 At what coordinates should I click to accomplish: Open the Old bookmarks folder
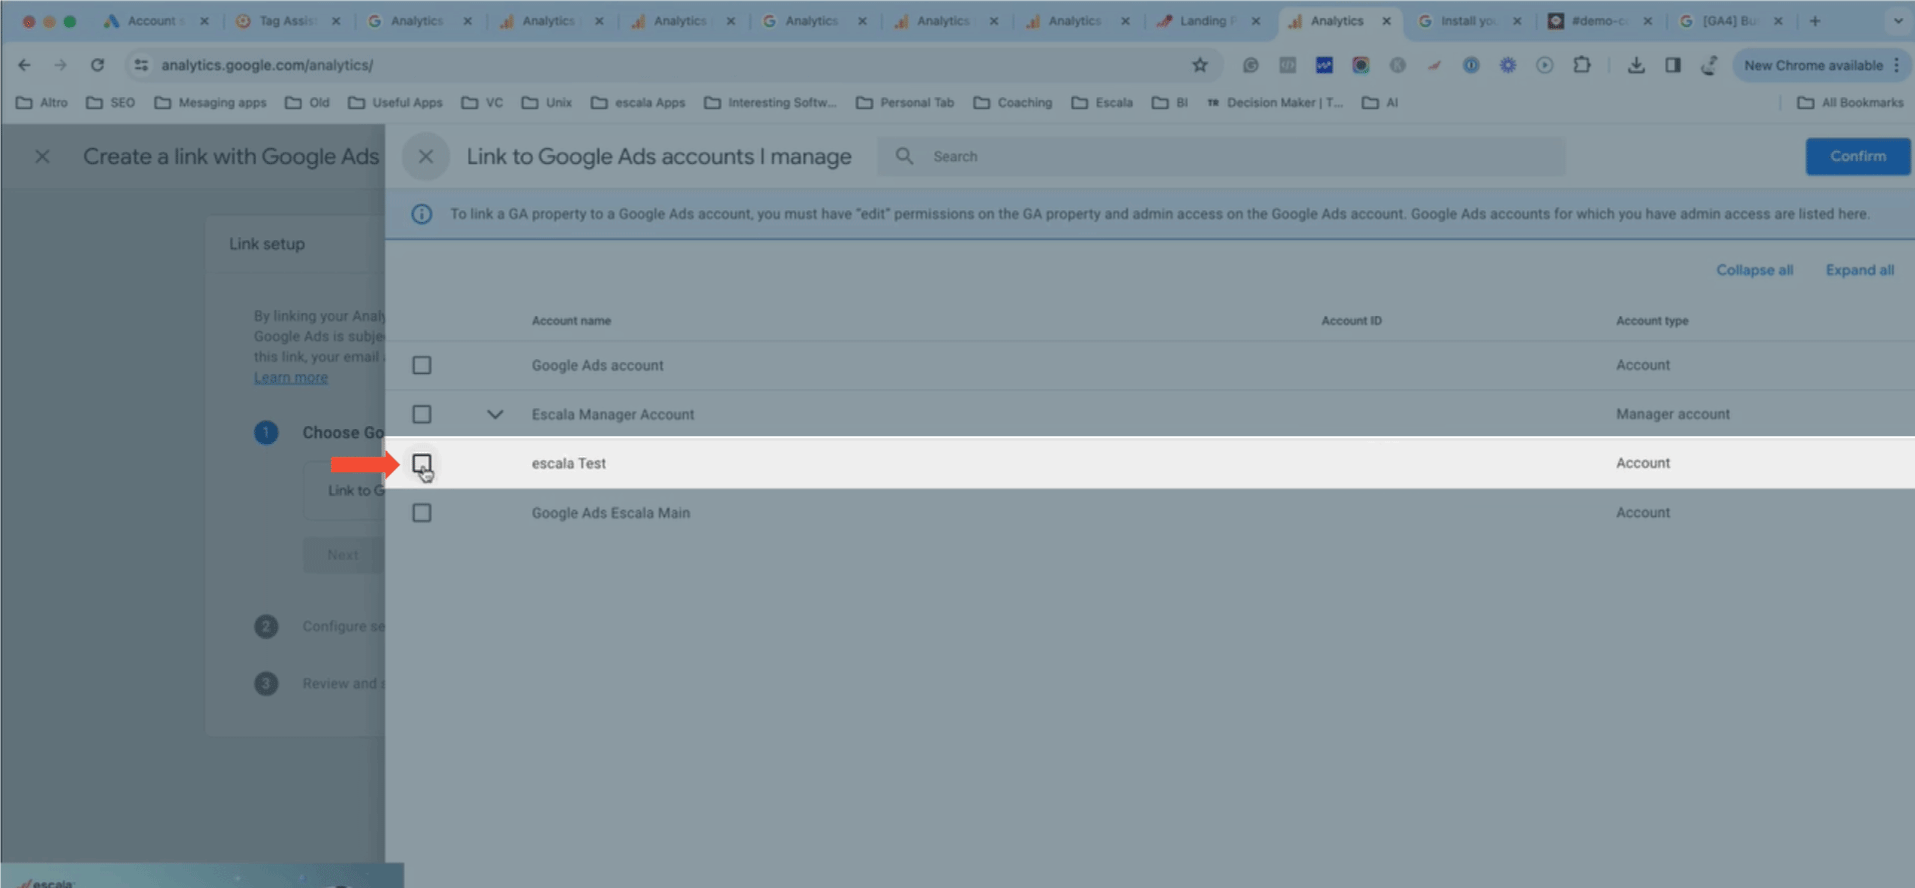pyautogui.click(x=307, y=103)
